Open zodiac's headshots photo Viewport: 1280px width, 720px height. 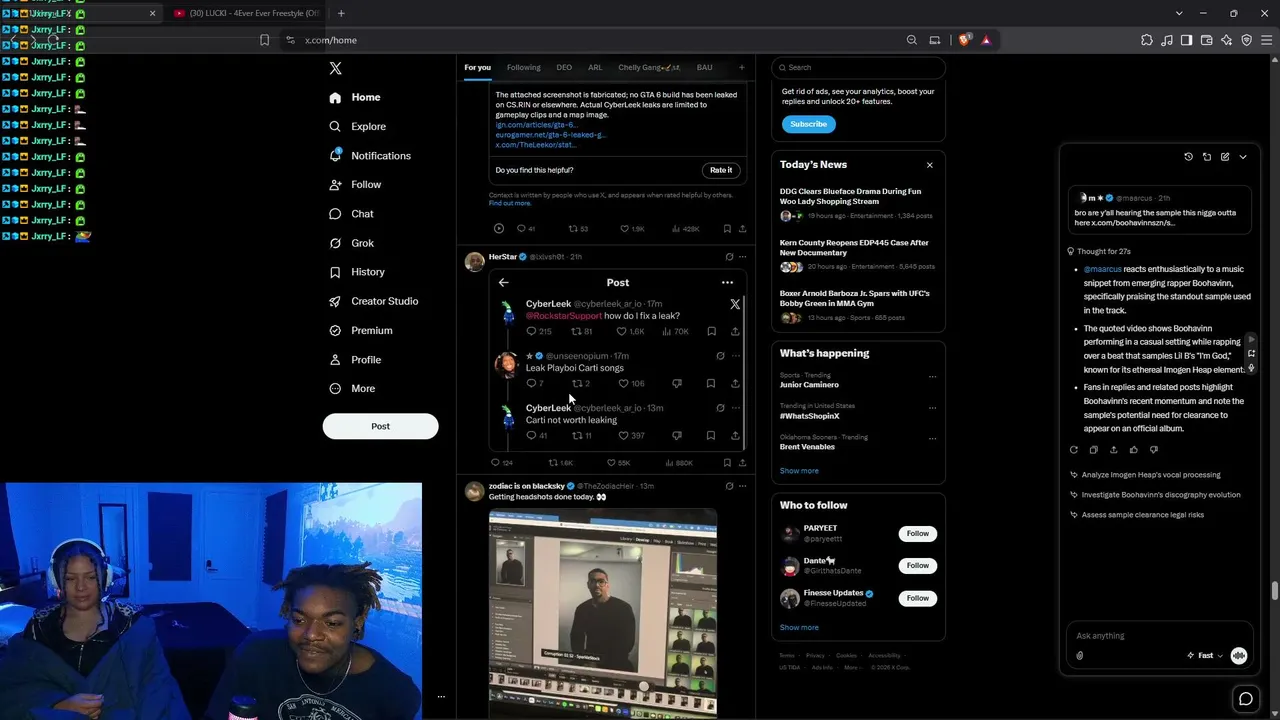click(x=603, y=613)
